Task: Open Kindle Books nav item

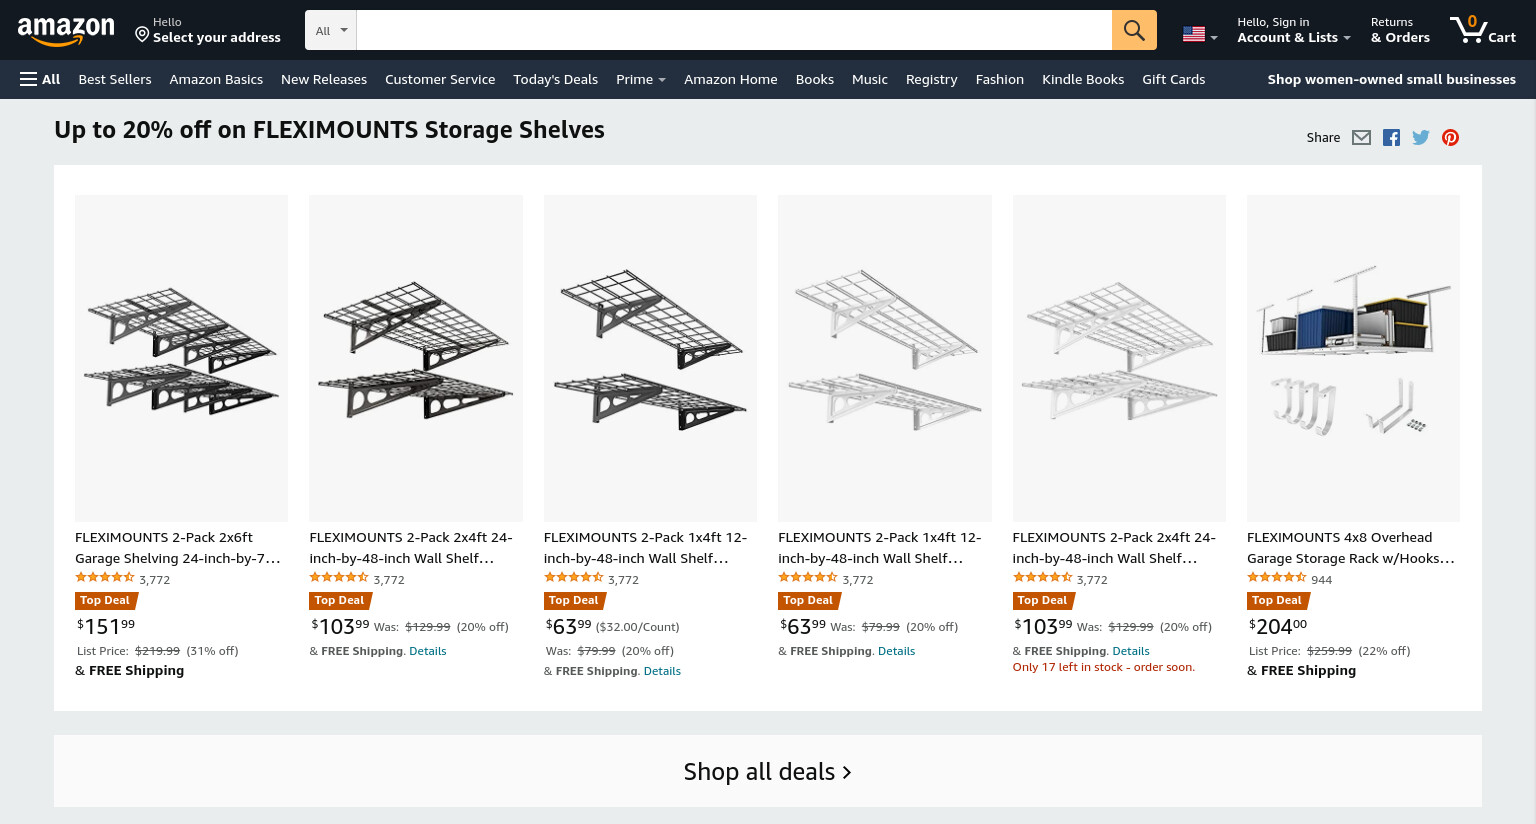Action: [x=1083, y=79]
